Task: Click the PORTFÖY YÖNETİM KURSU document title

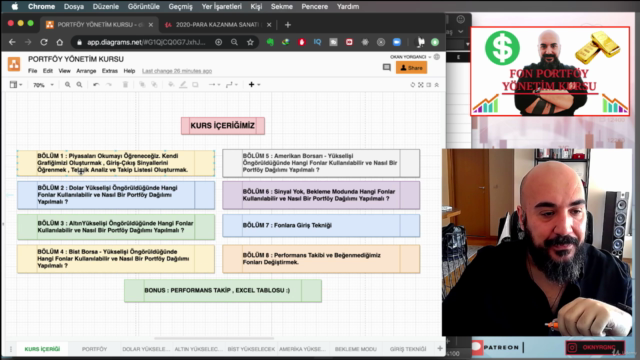Action: pyautogui.click(x=76, y=59)
